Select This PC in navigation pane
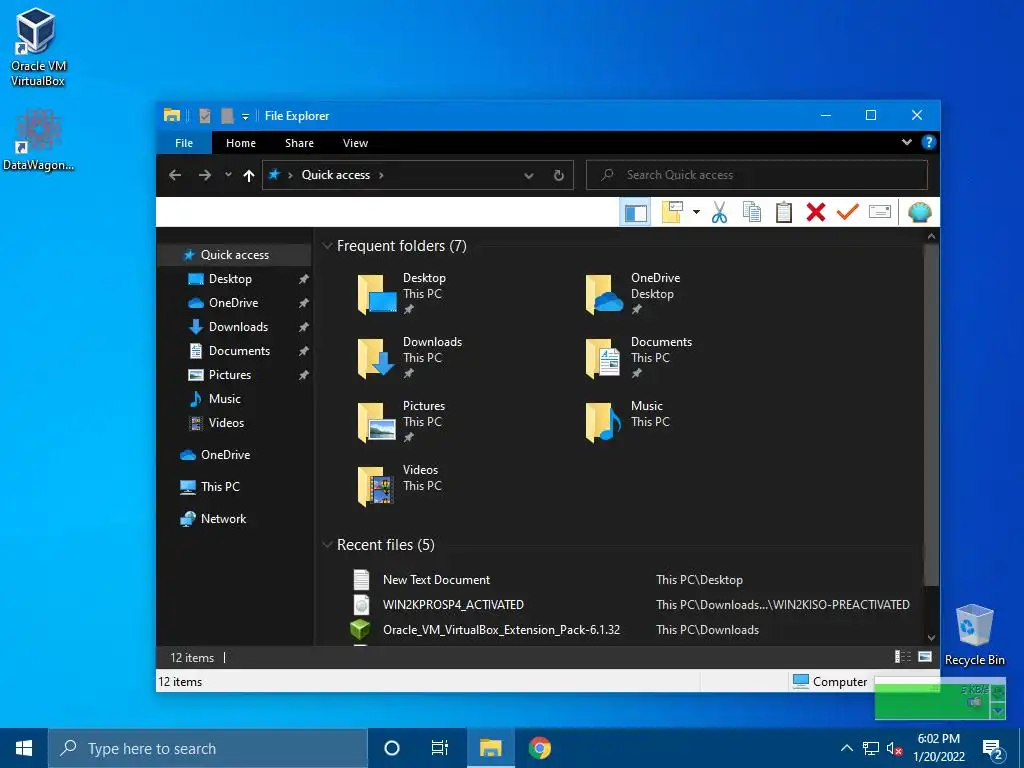1024x768 pixels. [221, 487]
